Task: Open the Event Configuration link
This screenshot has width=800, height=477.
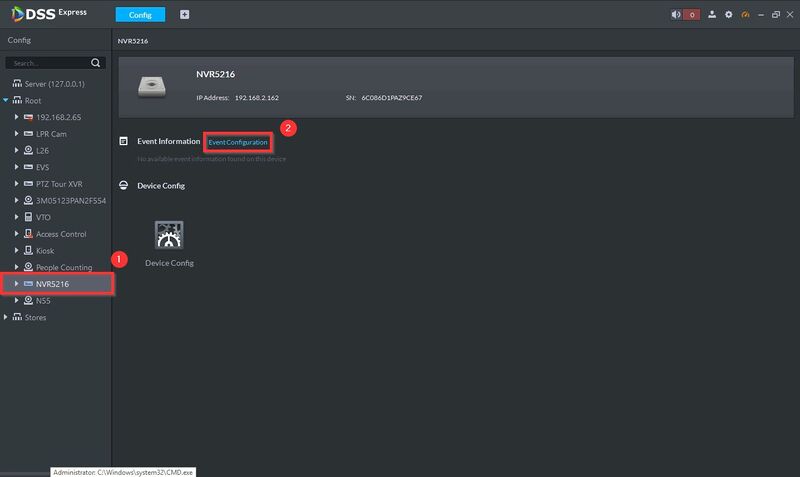Action: tap(238, 142)
